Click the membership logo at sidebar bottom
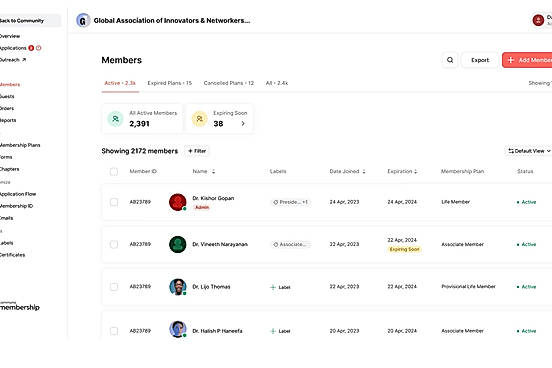552x368 pixels. (x=20, y=306)
